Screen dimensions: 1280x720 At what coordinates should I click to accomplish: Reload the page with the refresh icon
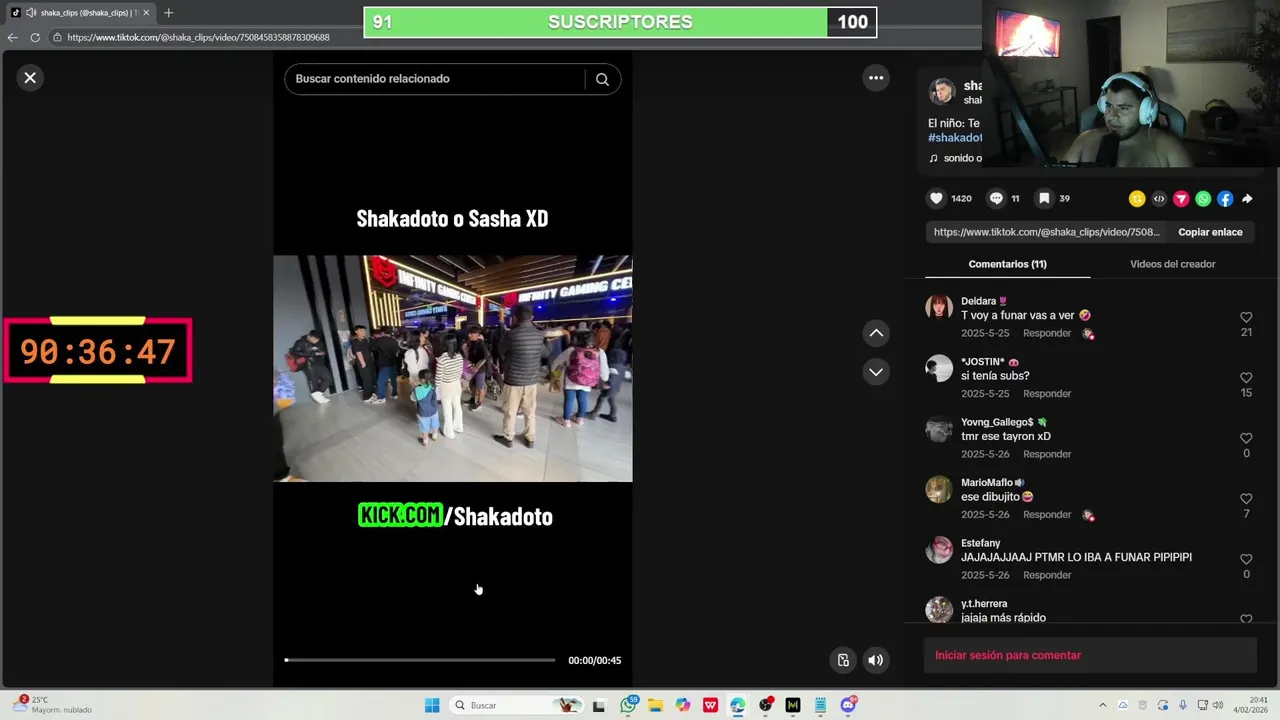click(x=35, y=37)
